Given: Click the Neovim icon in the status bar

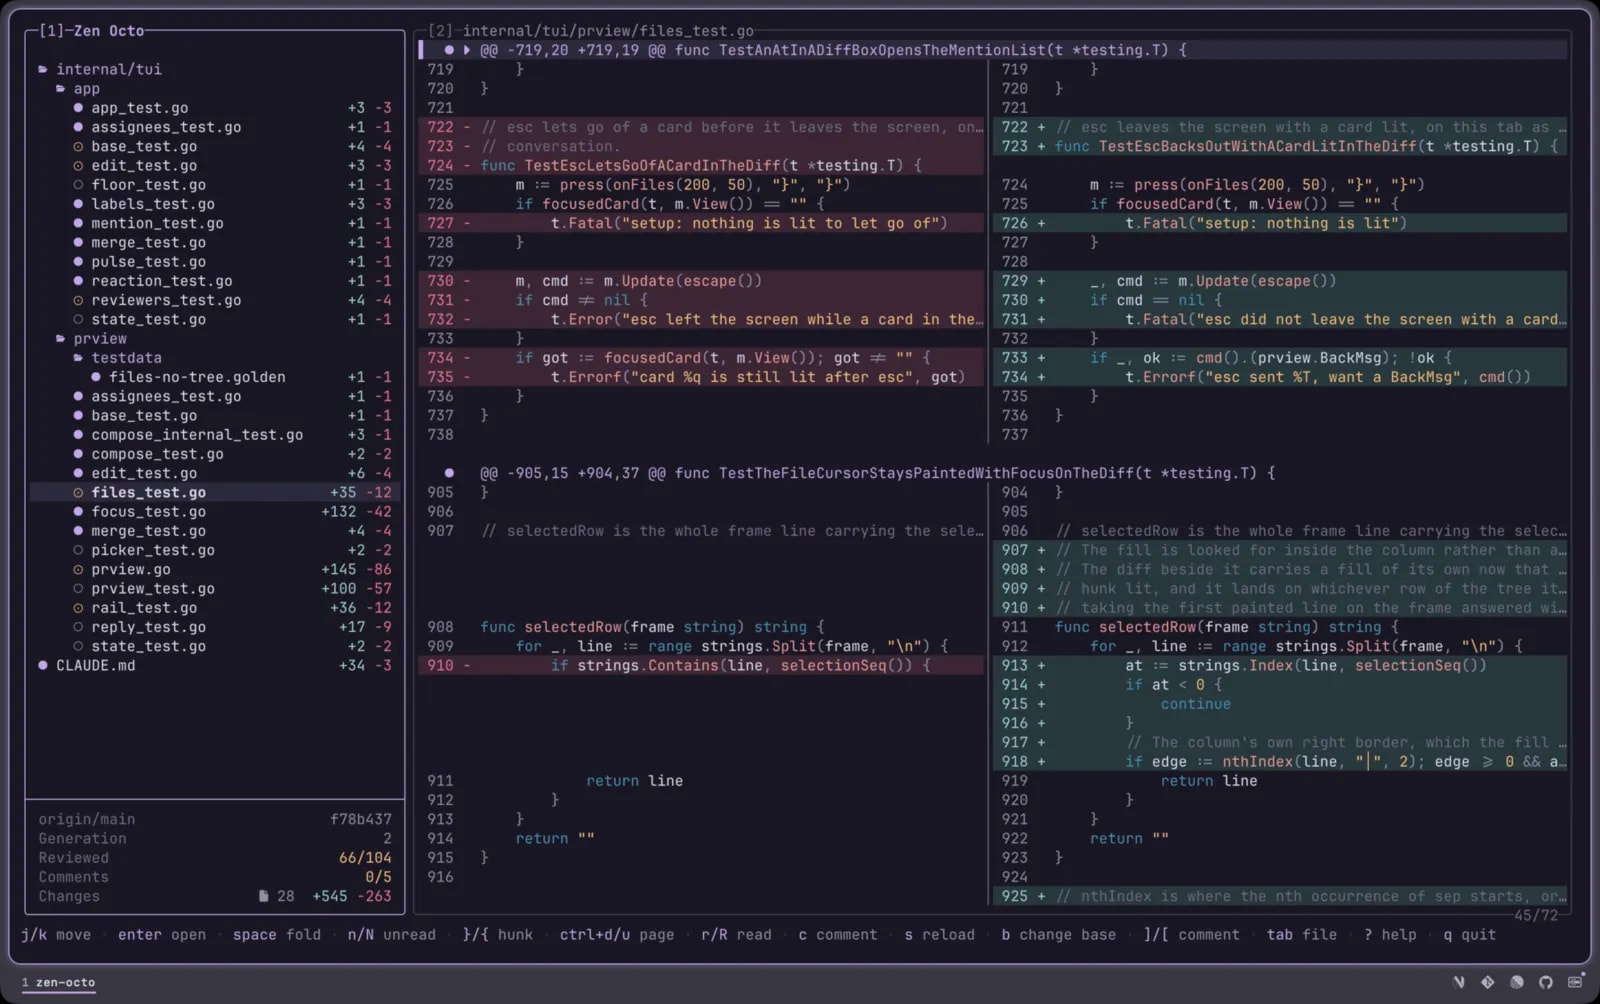Looking at the screenshot, I should click(x=1459, y=982).
